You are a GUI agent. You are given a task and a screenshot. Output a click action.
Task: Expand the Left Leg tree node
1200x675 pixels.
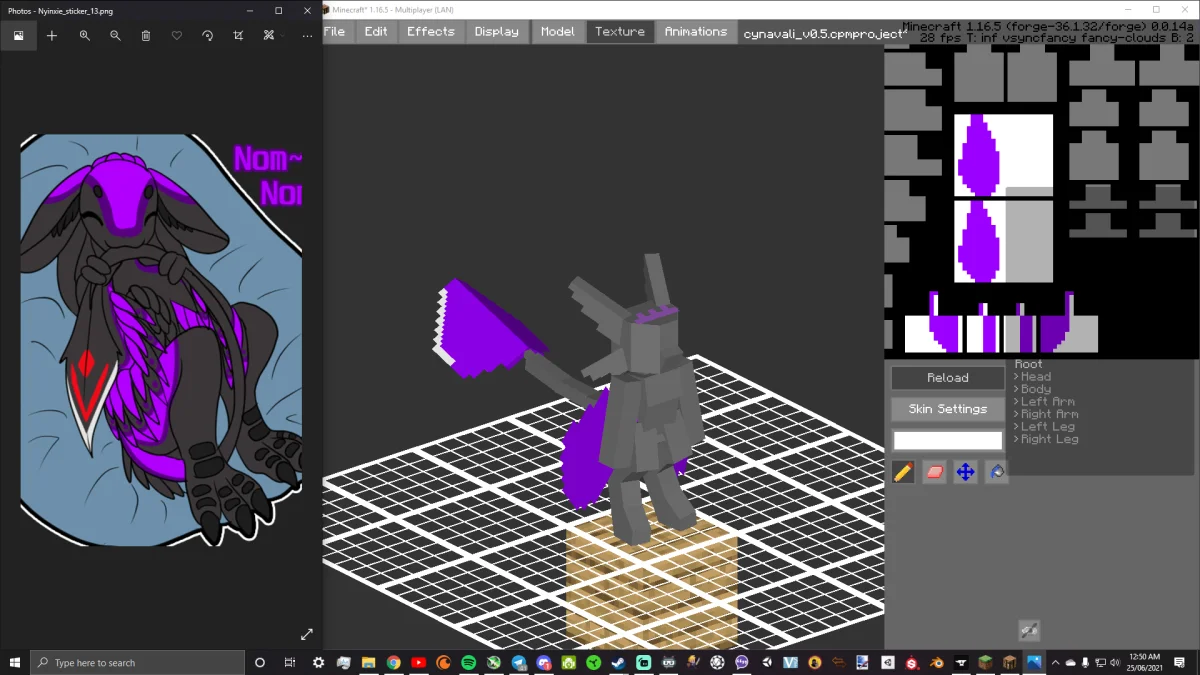(1016, 427)
